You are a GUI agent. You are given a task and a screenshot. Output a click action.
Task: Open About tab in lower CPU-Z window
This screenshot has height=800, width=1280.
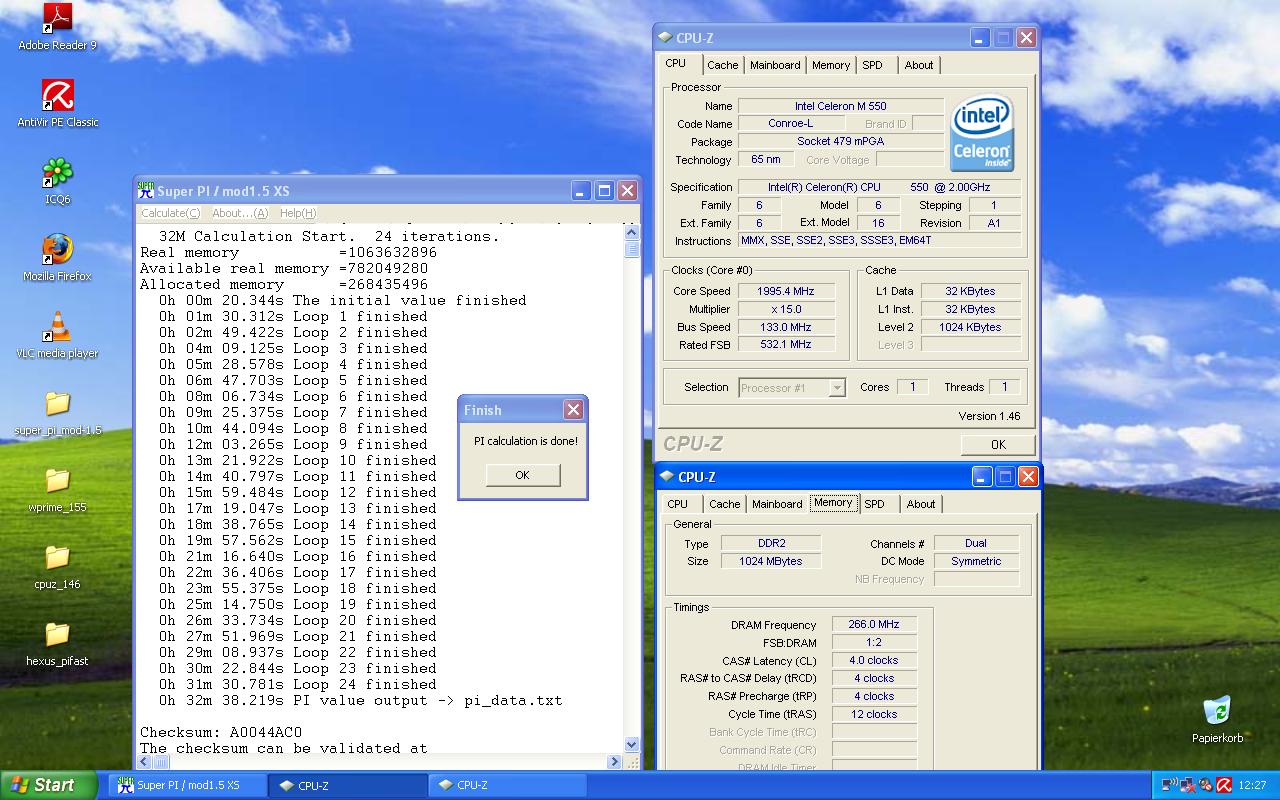[921, 504]
